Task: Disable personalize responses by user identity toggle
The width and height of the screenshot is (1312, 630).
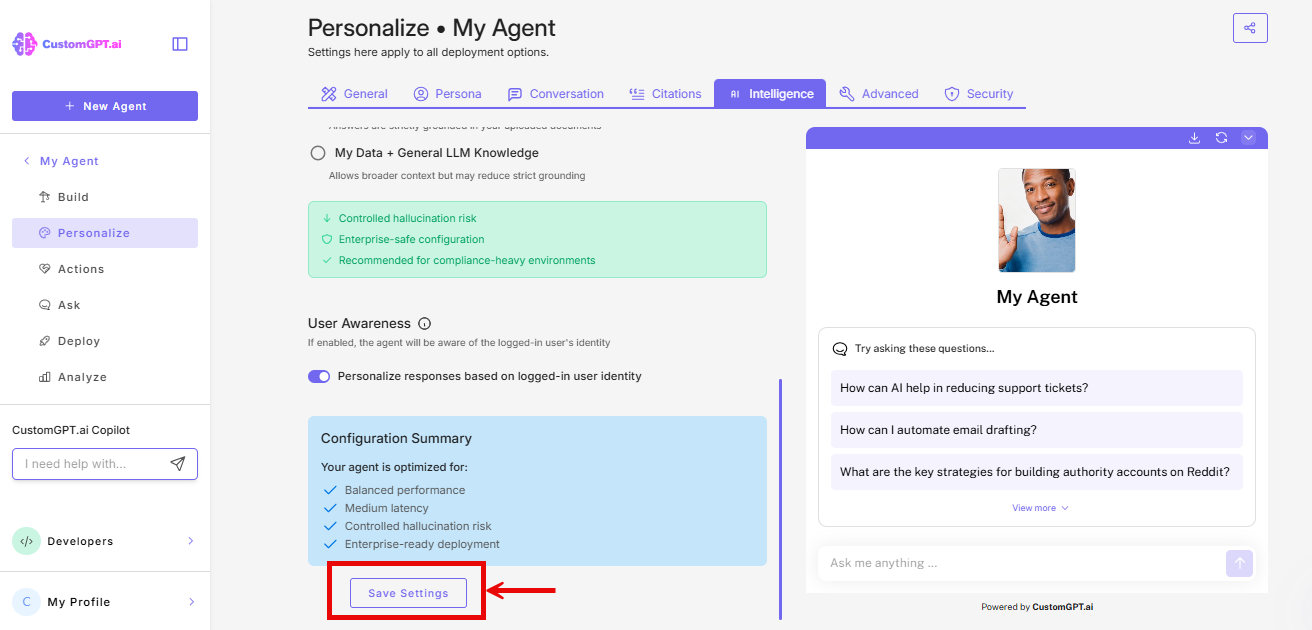Action: tap(319, 376)
